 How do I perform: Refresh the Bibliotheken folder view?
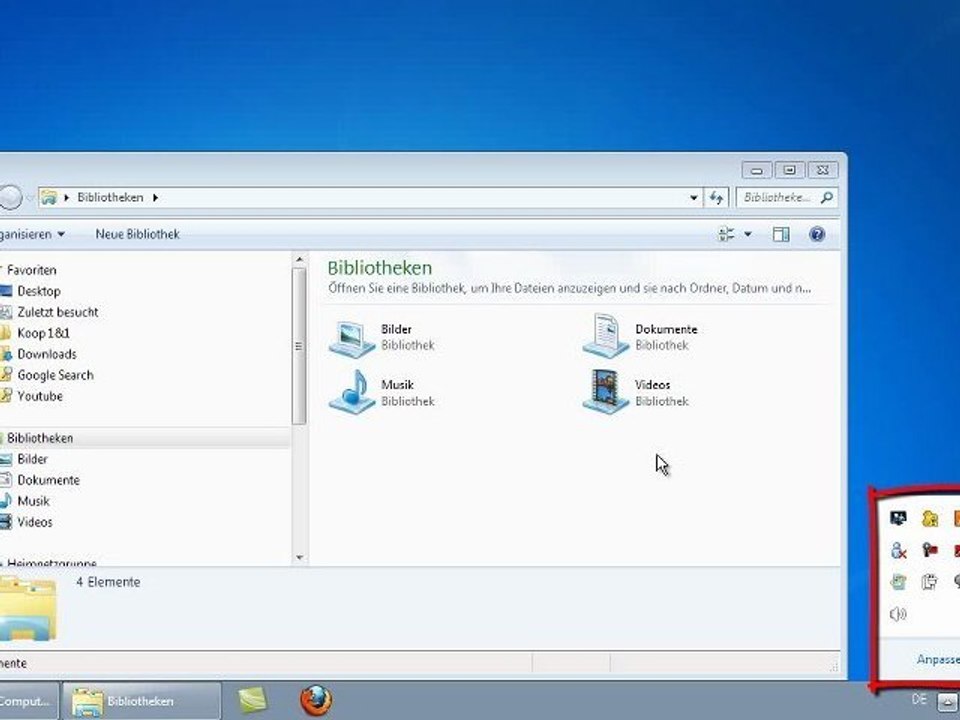716,198
